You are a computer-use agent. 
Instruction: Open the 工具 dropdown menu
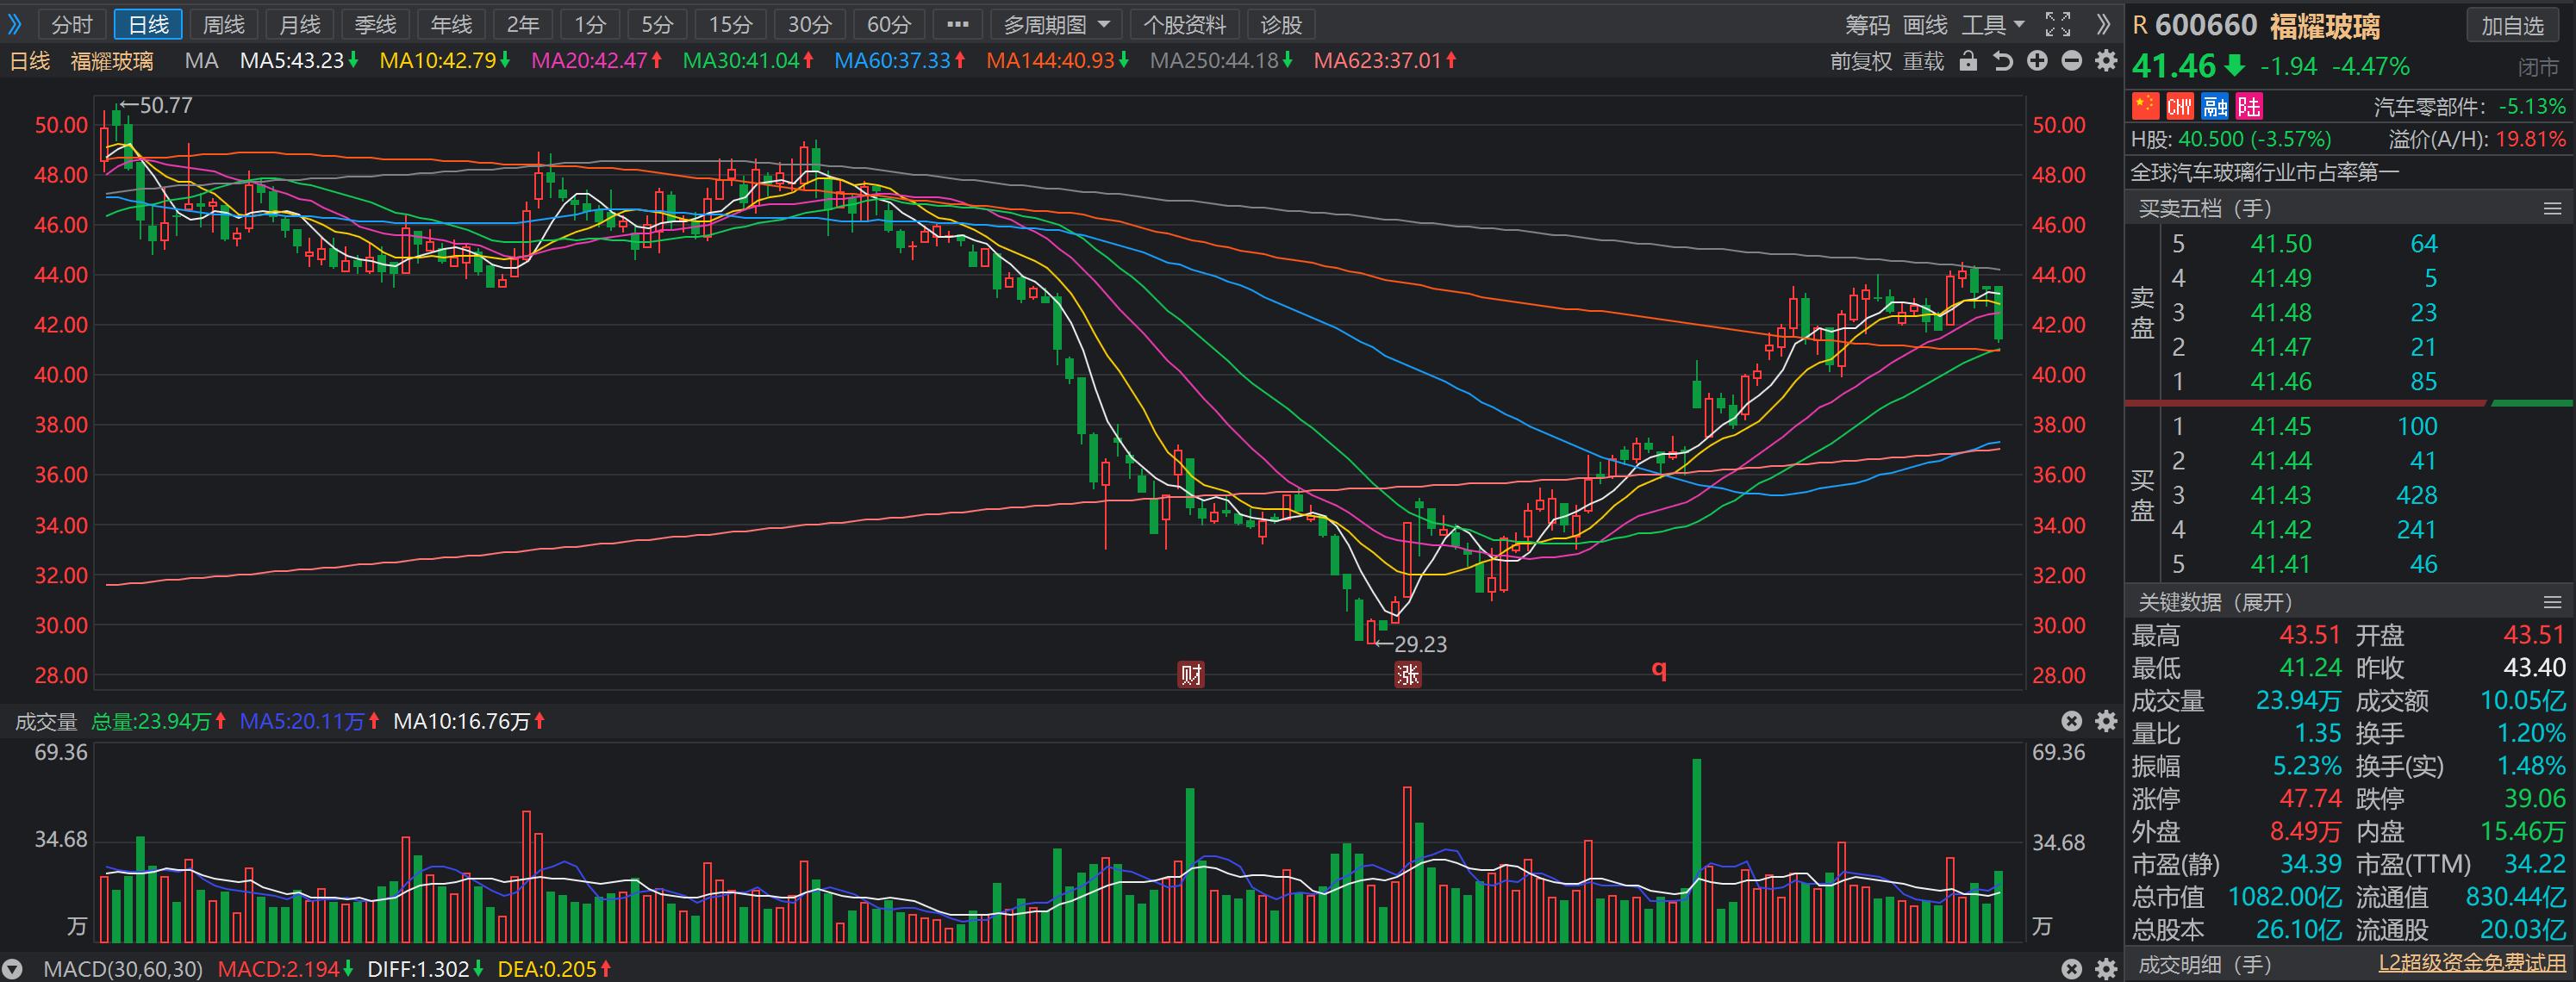pyautogui.click(x=1992, y=24)
